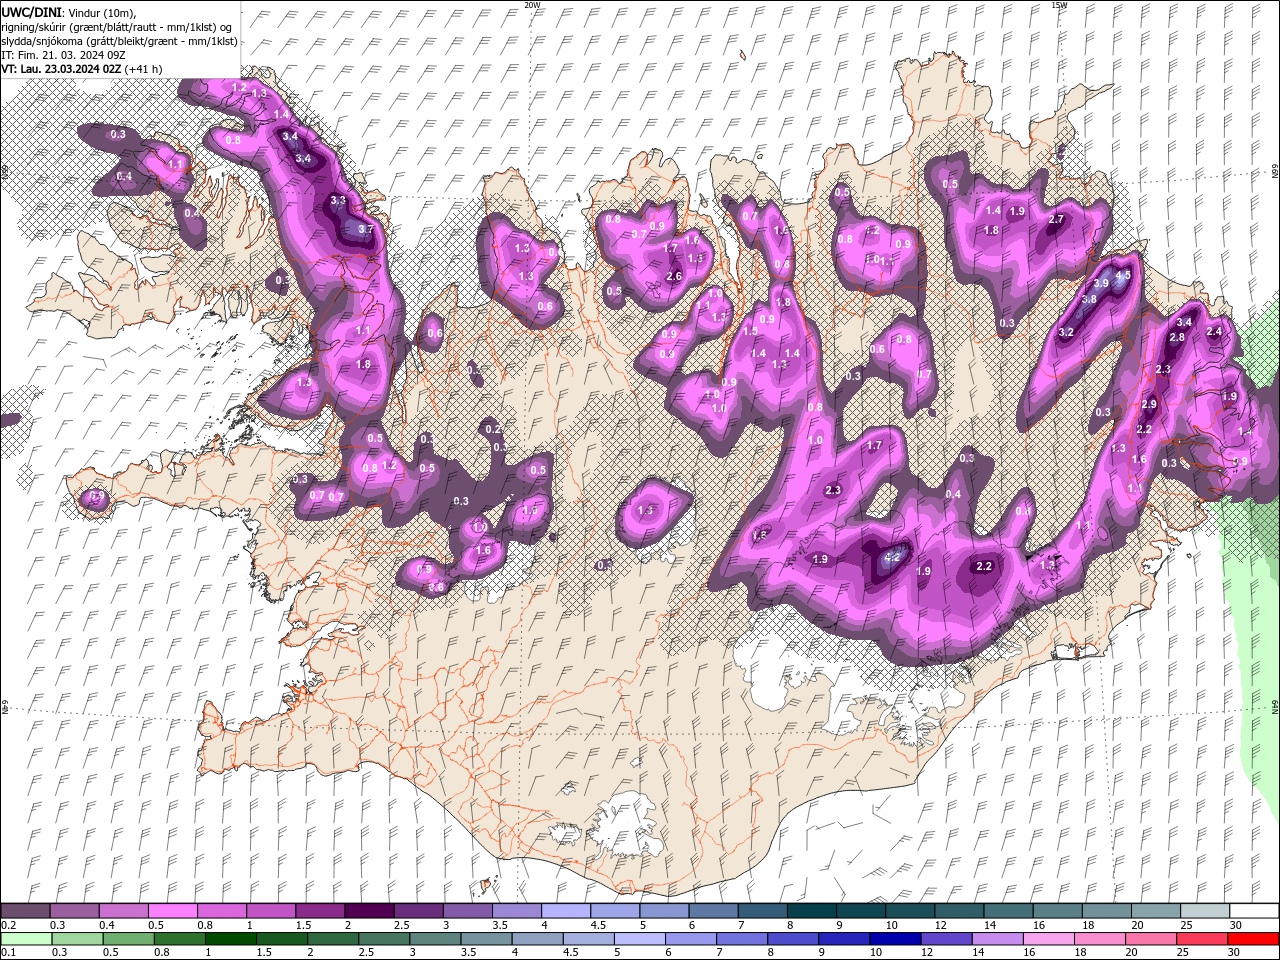The image size is (1280, 960).
Task: Click the white 30 mm snow legend swatch
Action: (x=1254, y=911)
